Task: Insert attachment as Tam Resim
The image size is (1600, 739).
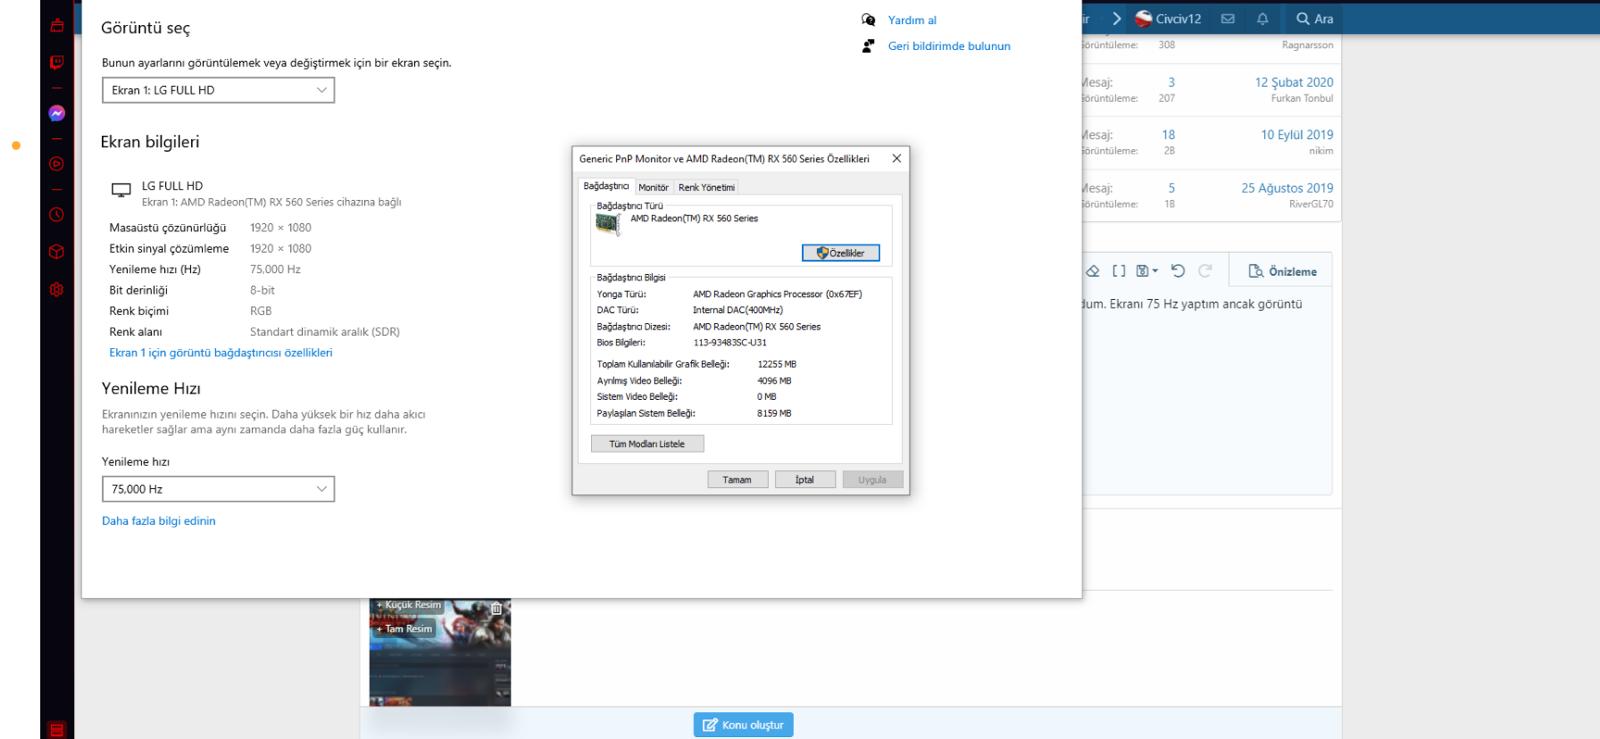Action: [x=405, y=629]
